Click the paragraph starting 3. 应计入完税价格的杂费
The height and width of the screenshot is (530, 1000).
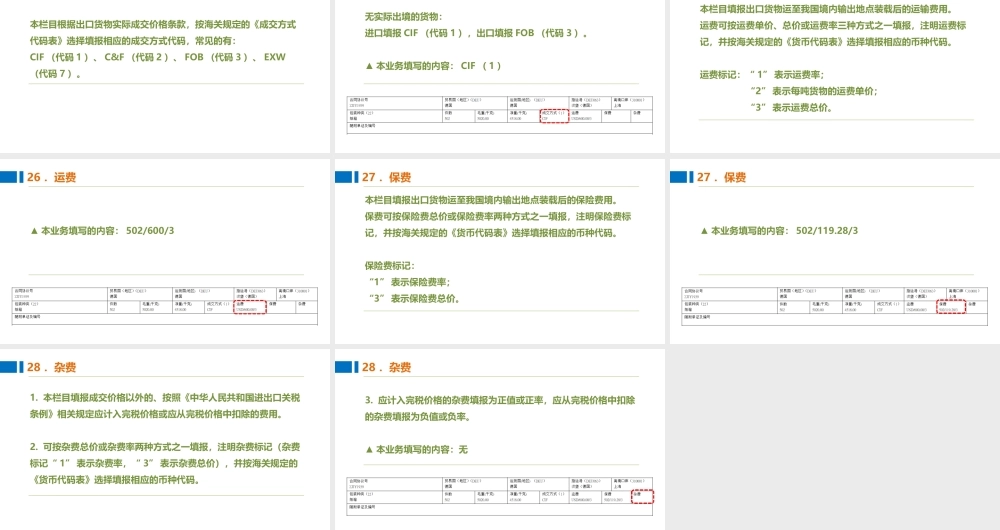pyautogui.click(x=500, y=409)
